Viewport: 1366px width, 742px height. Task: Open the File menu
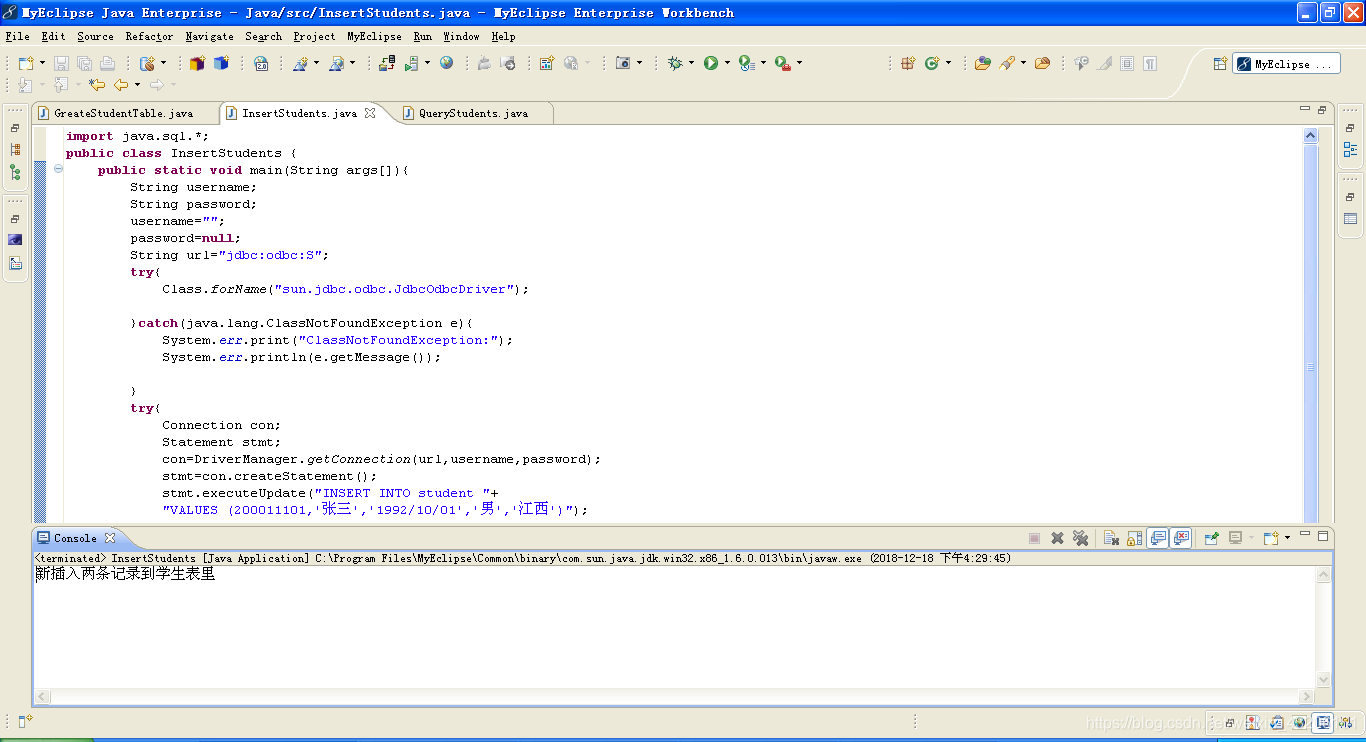point(17,36)
